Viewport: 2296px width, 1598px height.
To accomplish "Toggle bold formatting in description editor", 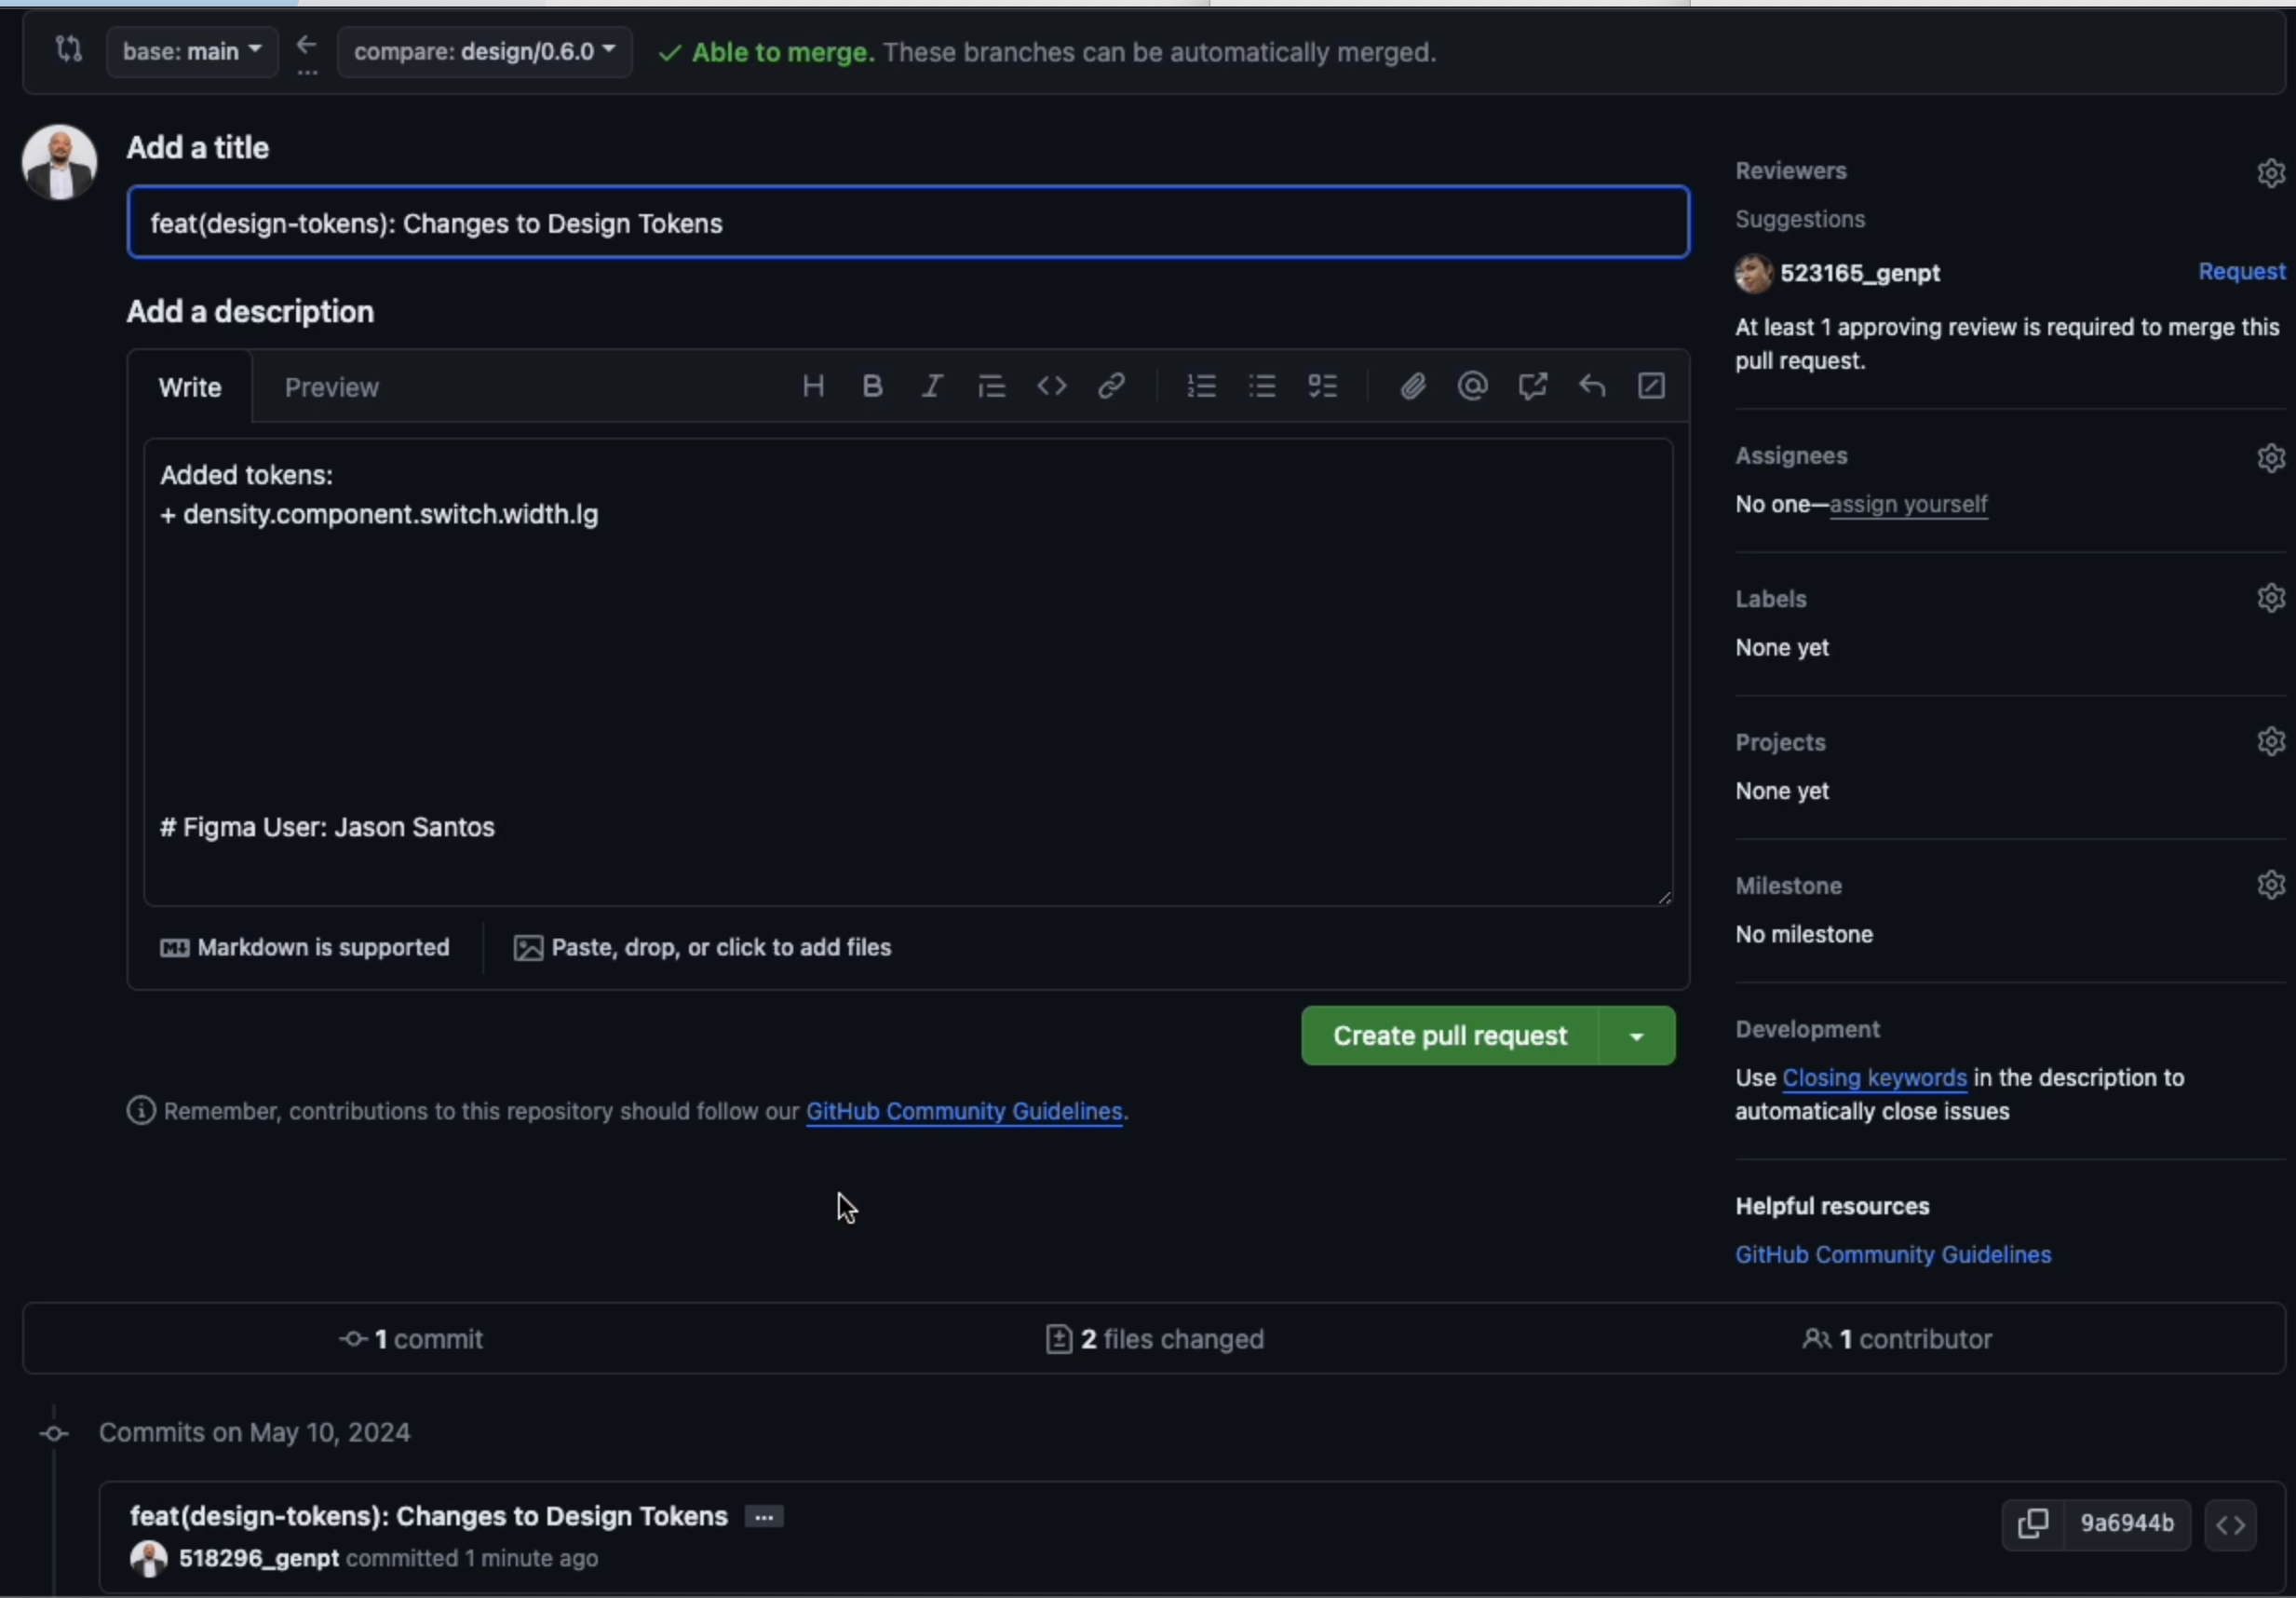I will [872, 386].
